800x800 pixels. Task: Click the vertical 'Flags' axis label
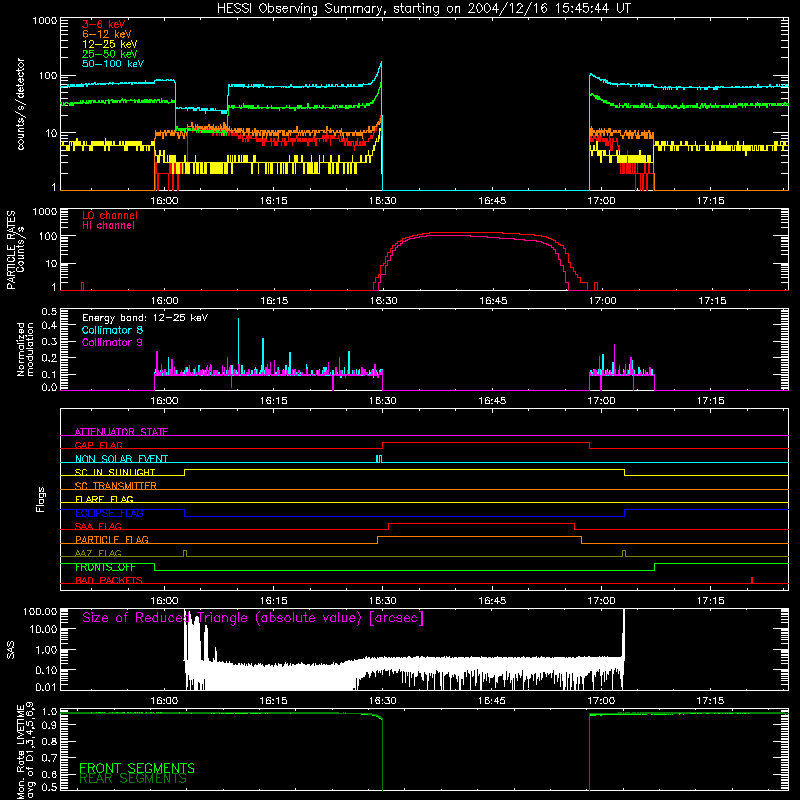pyautogui.click(x=40, y=499)
